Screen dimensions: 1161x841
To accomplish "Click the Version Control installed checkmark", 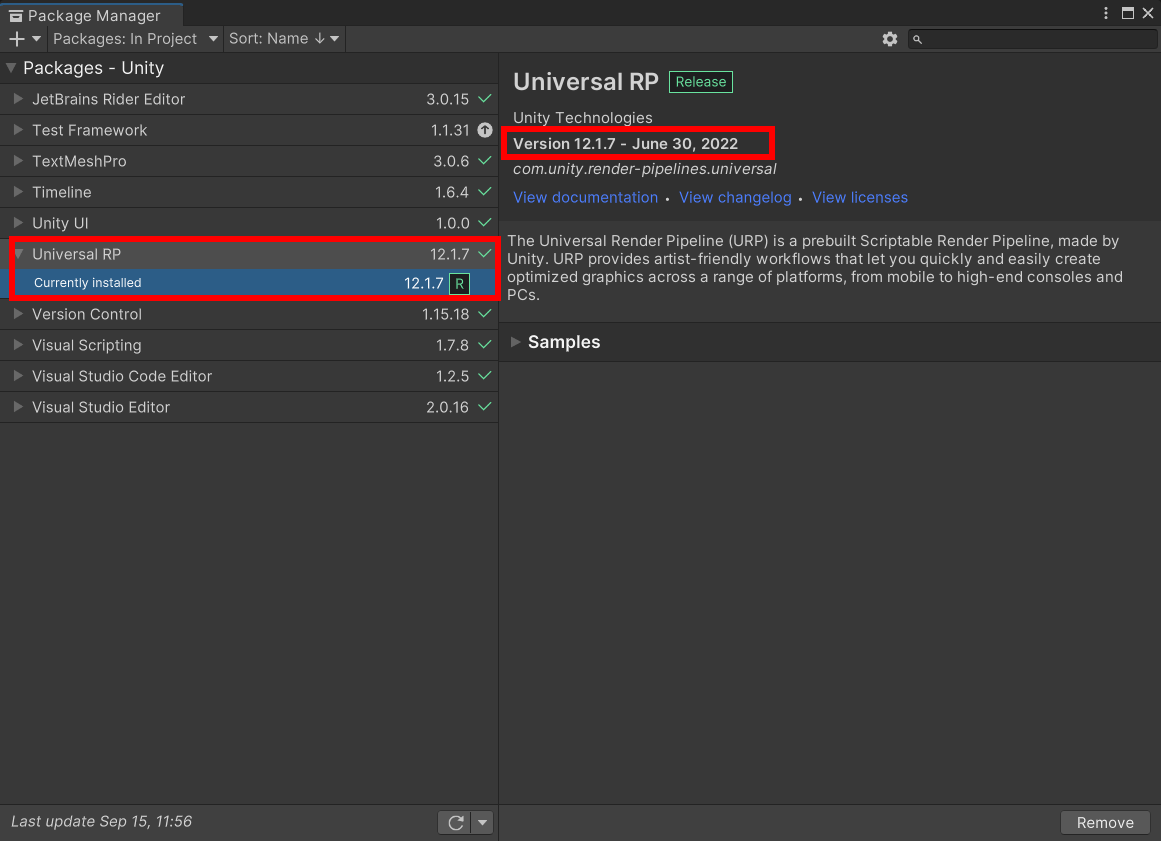I will (x=485, y=313).
